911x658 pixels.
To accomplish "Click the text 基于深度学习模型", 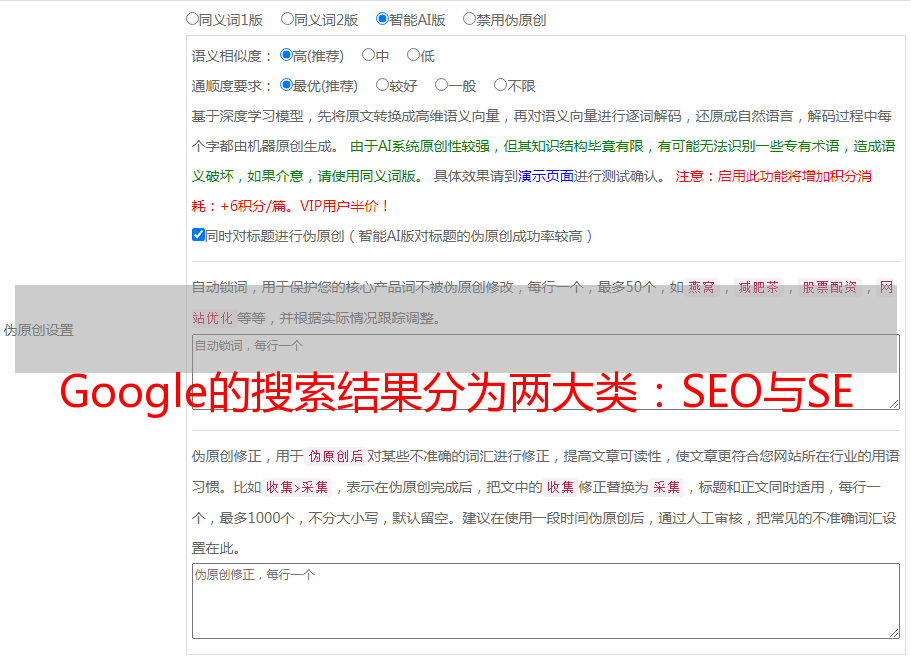I will click(248, 116).
